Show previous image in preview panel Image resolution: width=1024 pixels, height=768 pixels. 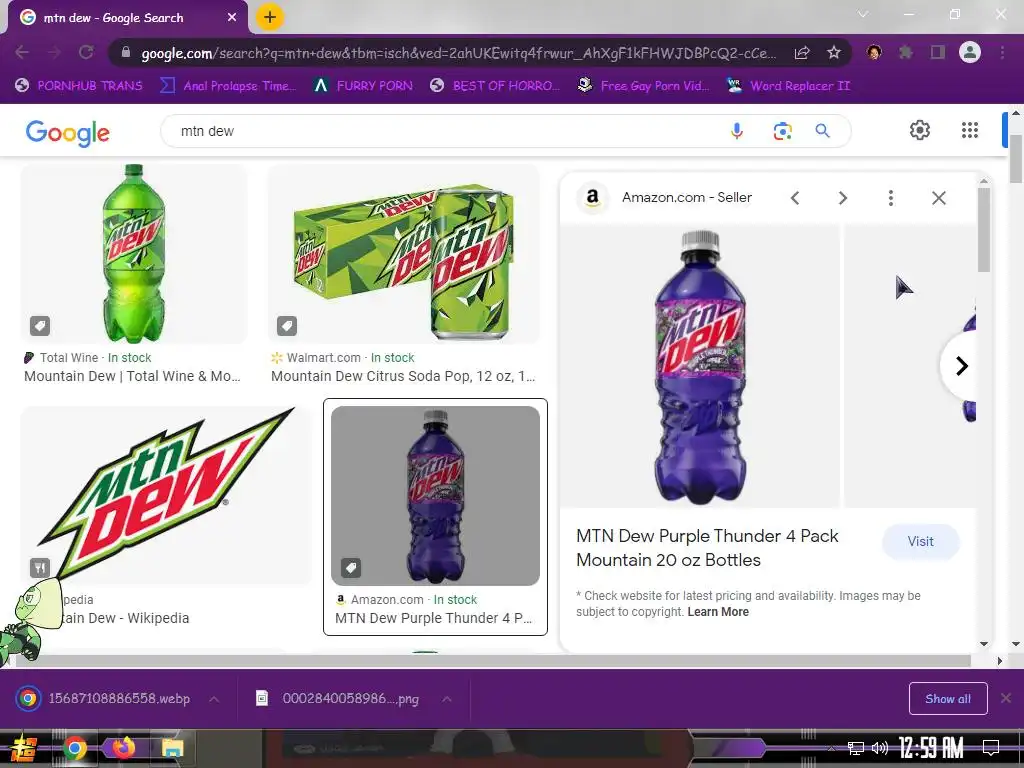[x=795, y=198]
